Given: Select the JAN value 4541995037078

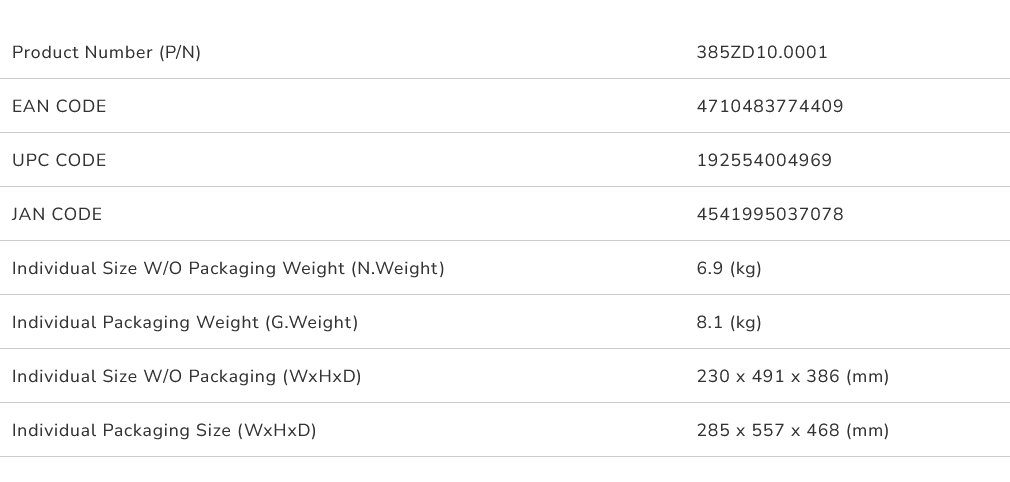Looking at the screenshot, I should coord(769,215).
